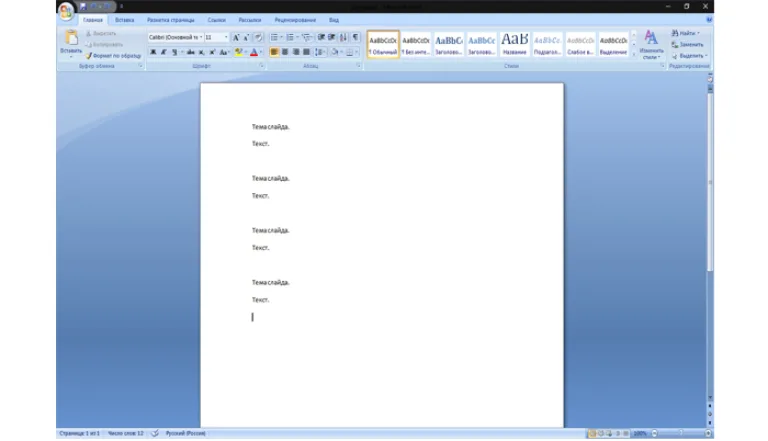Image resolution: width=768 pixels, height=441 pixels.
Task: Apply the Без интервала style
Action: (416, 44)
